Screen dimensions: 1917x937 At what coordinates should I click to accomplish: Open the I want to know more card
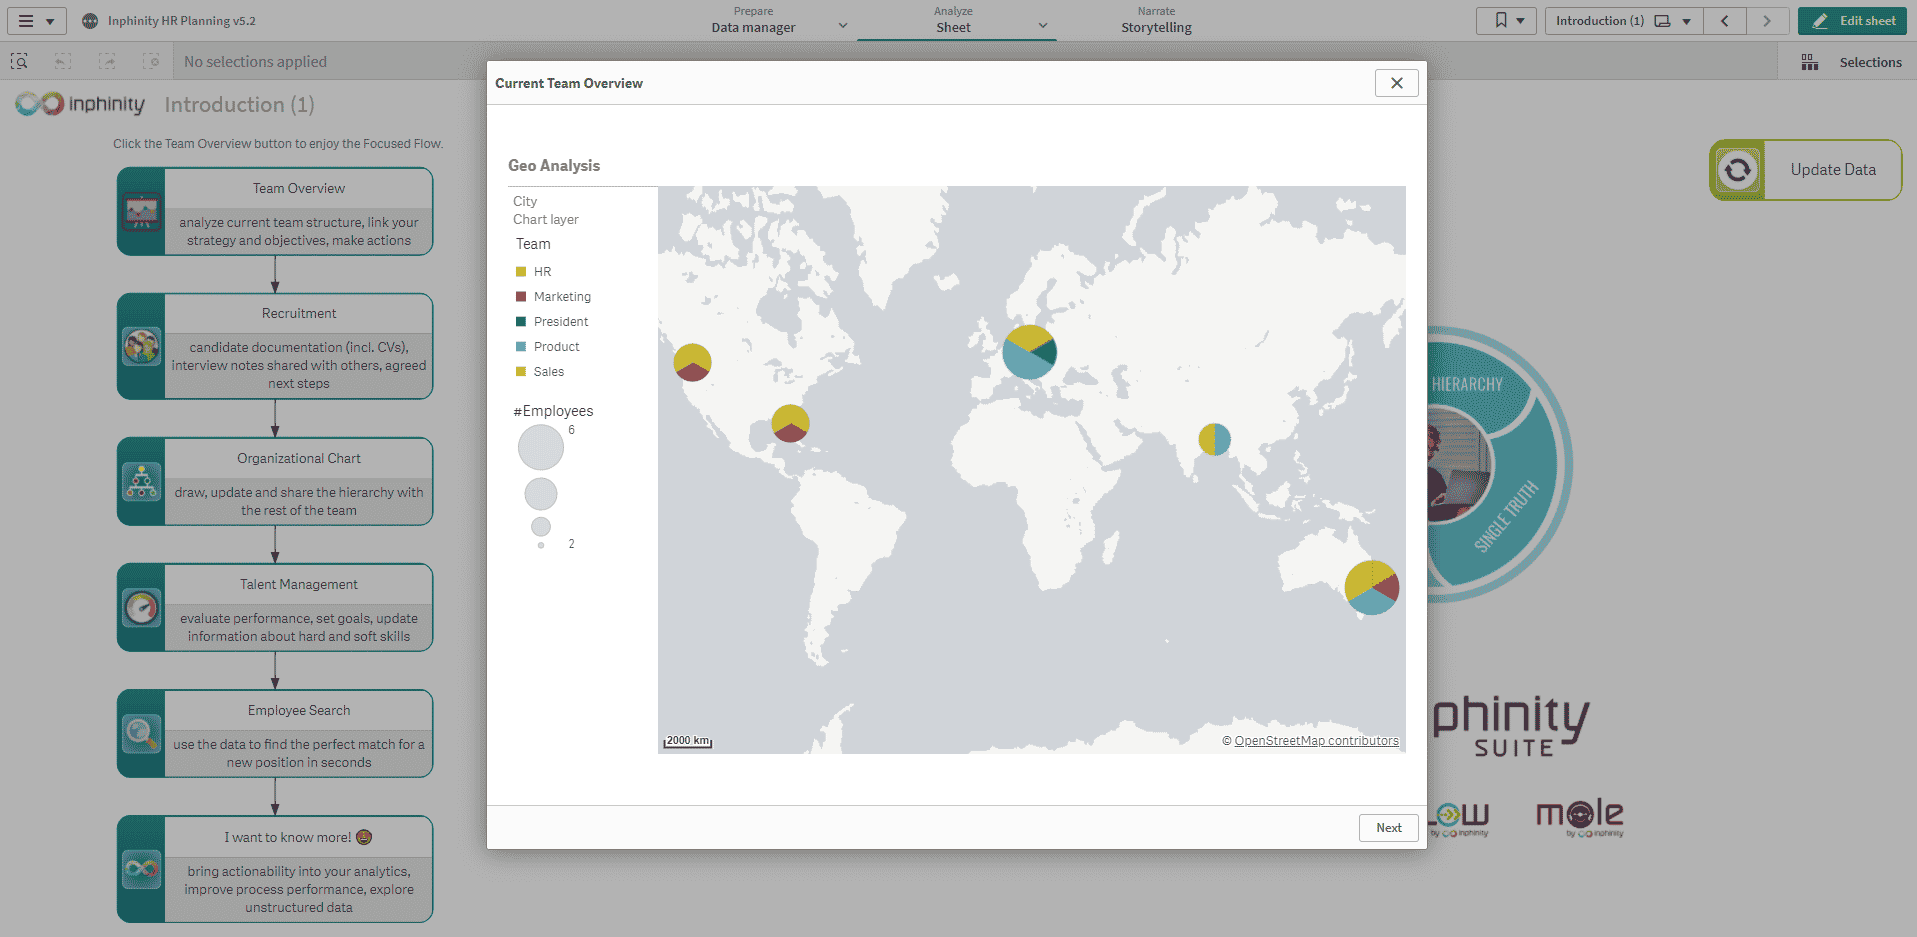click(275, 869)
